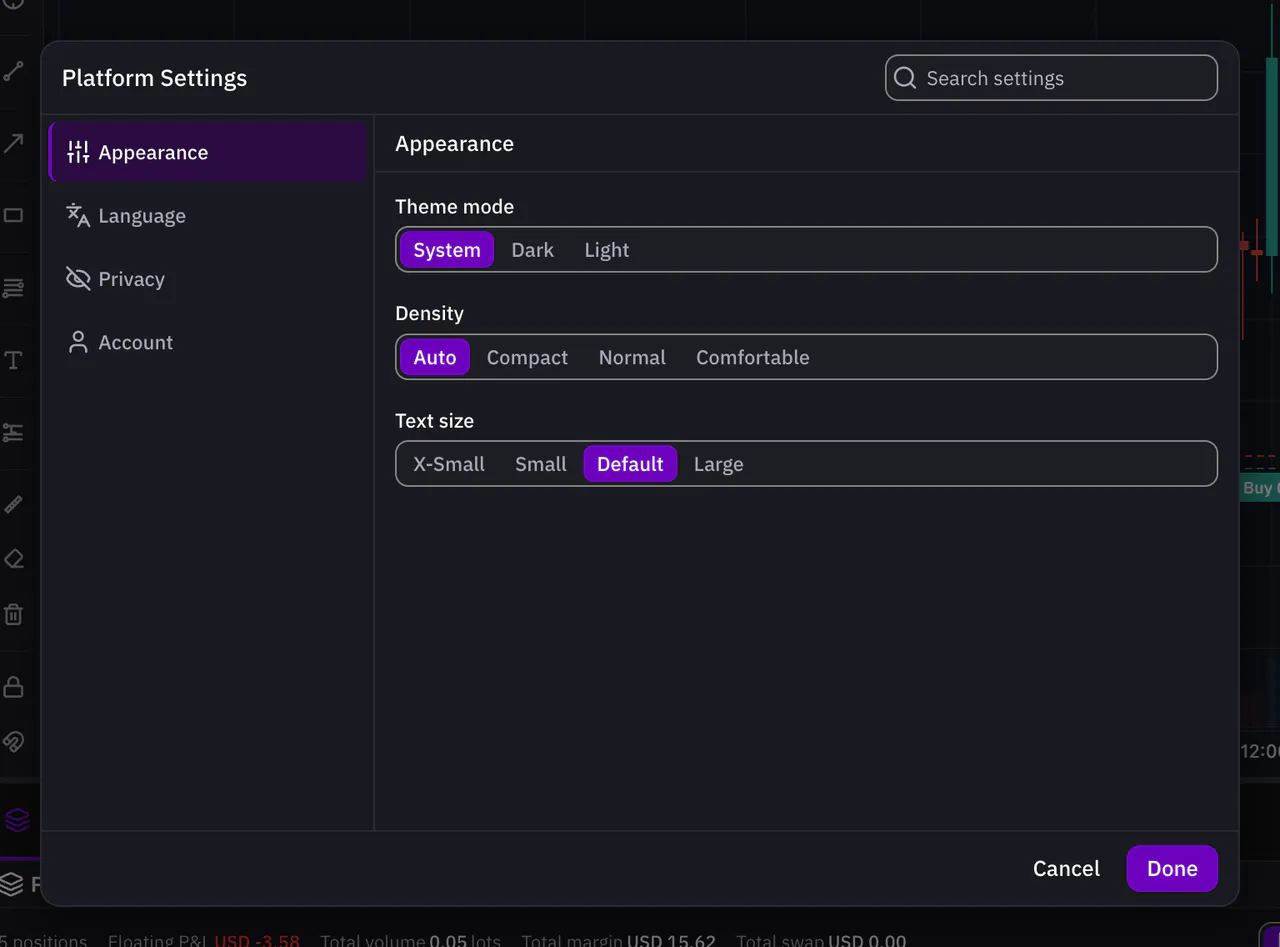Image resolution: width=1280 pixels, height=947 pixels.
Task: Toggle the magnet snap icon
Action: (13, 741)
